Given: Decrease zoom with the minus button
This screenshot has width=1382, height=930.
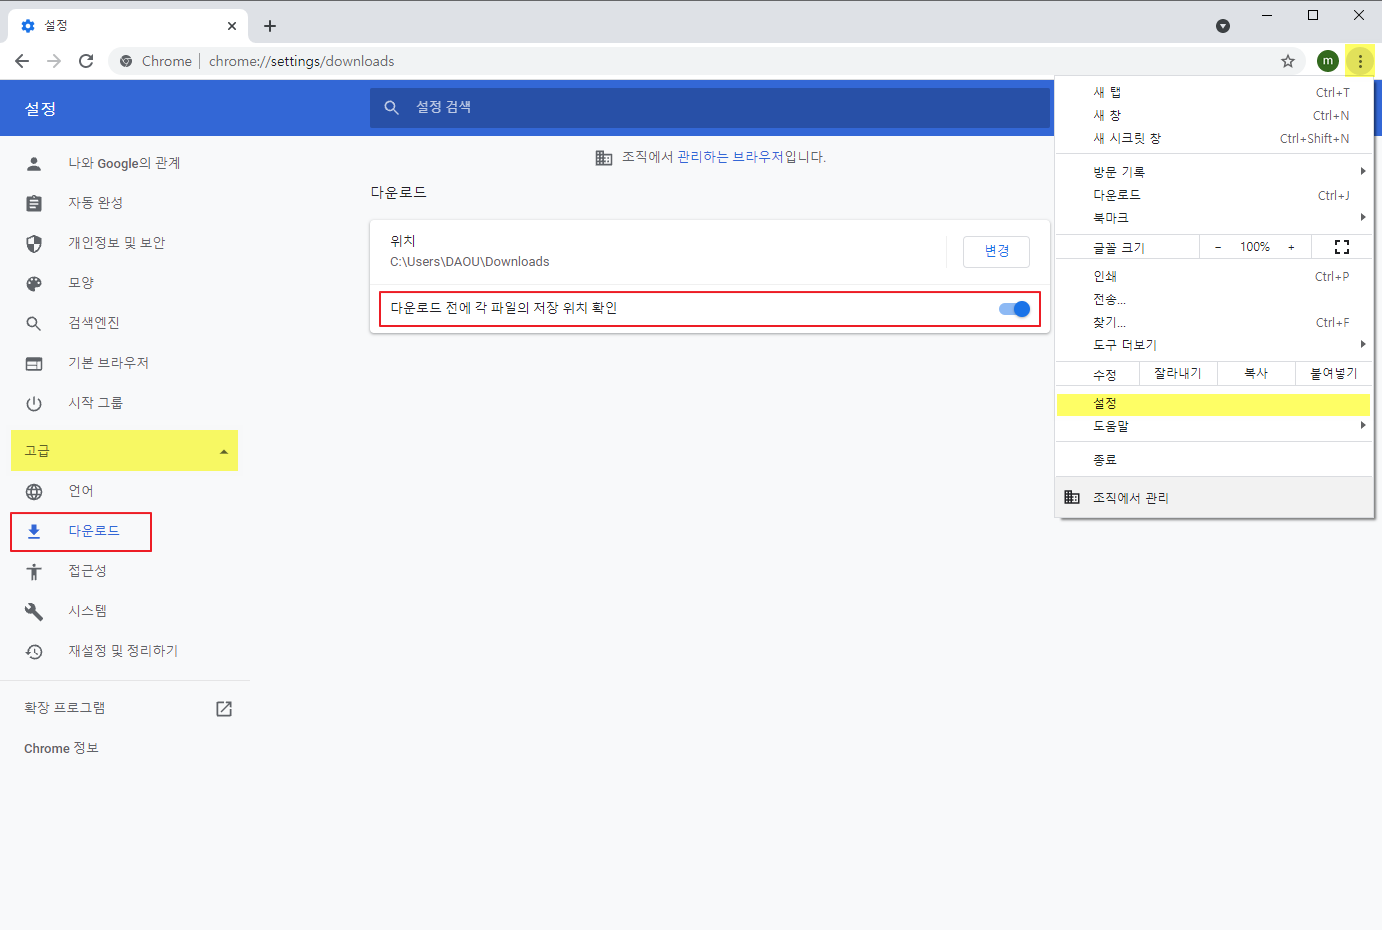Looking at the screenshot, I should coord(1217,247).
